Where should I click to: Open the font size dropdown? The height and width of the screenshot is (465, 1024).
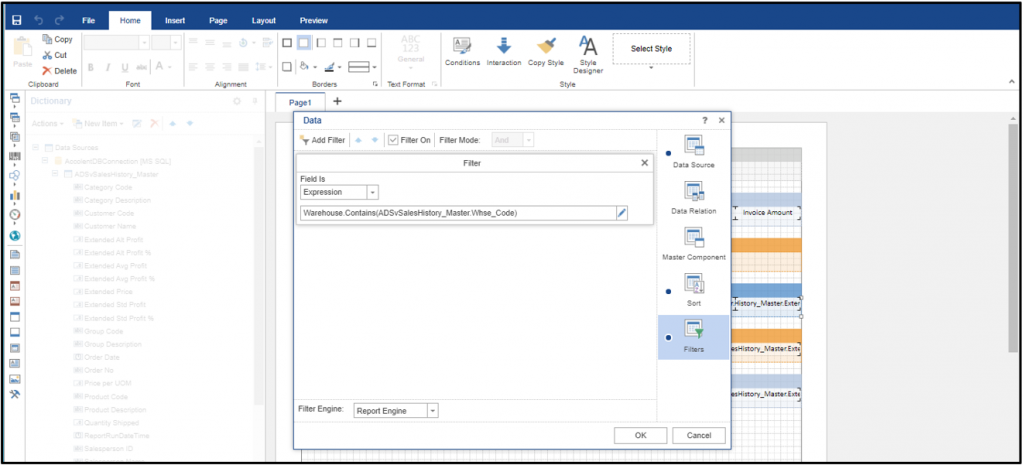[176, 43]
